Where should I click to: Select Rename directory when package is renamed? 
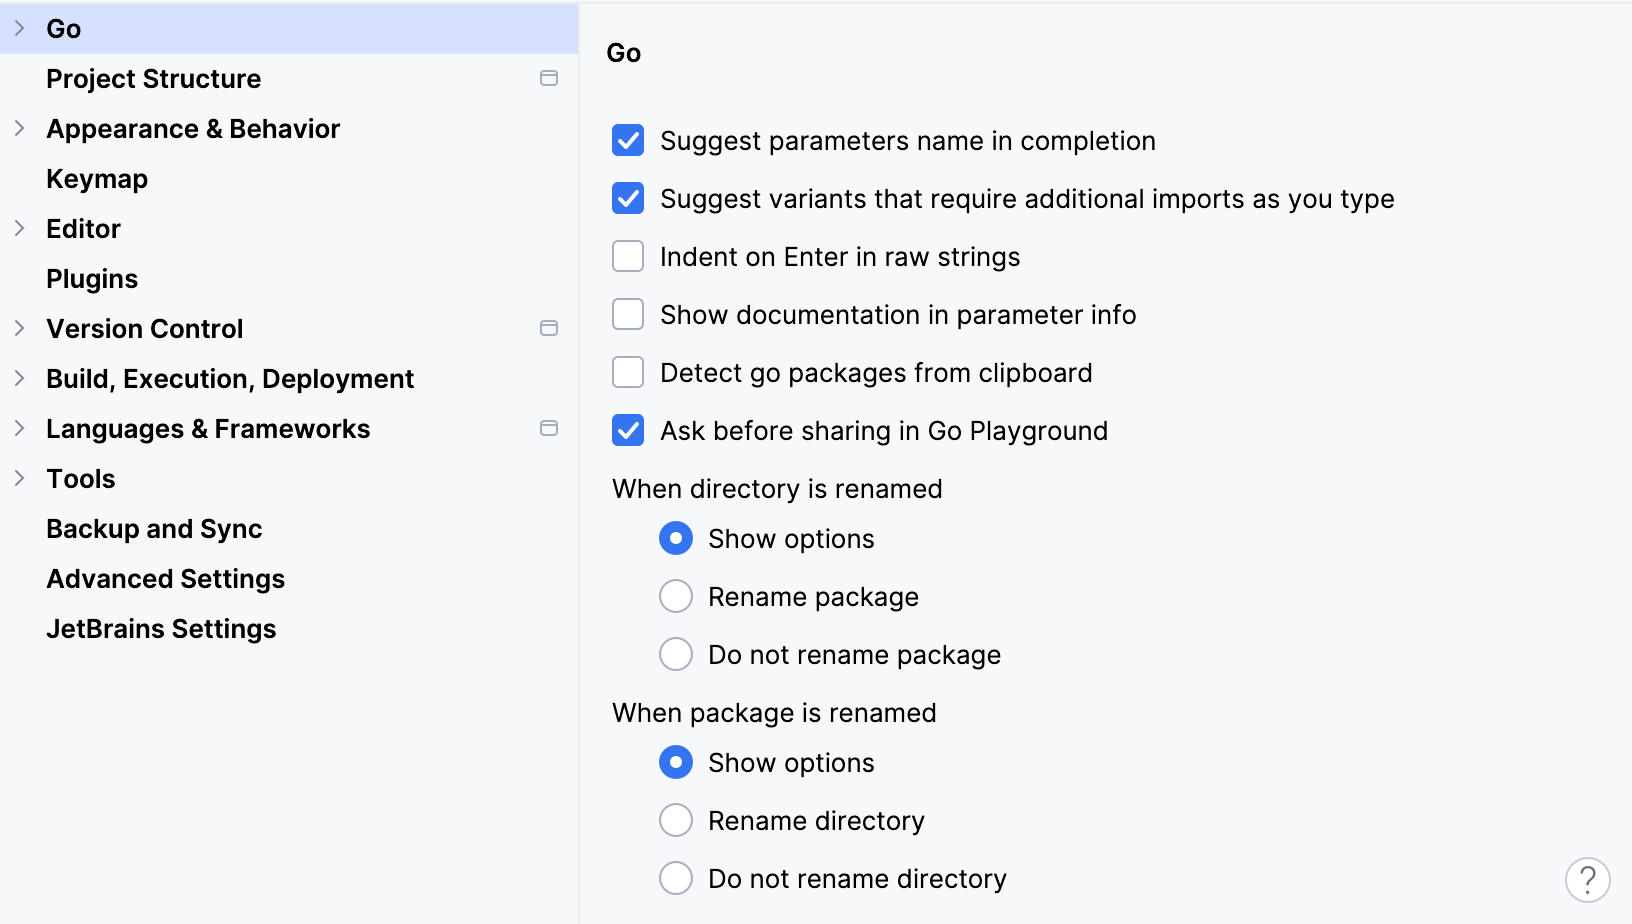(x=676, y=820)
